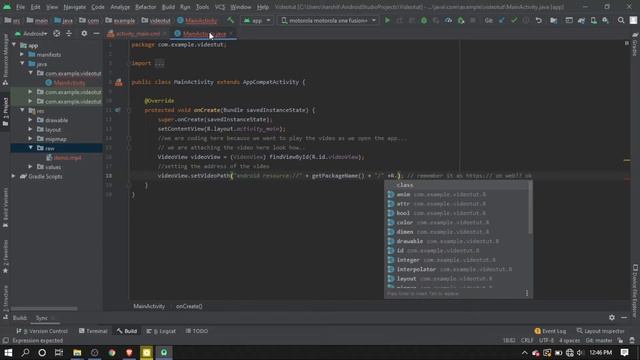Hide the Build tool window
Screen dimensions: 640x360
(x=624, y=317)
